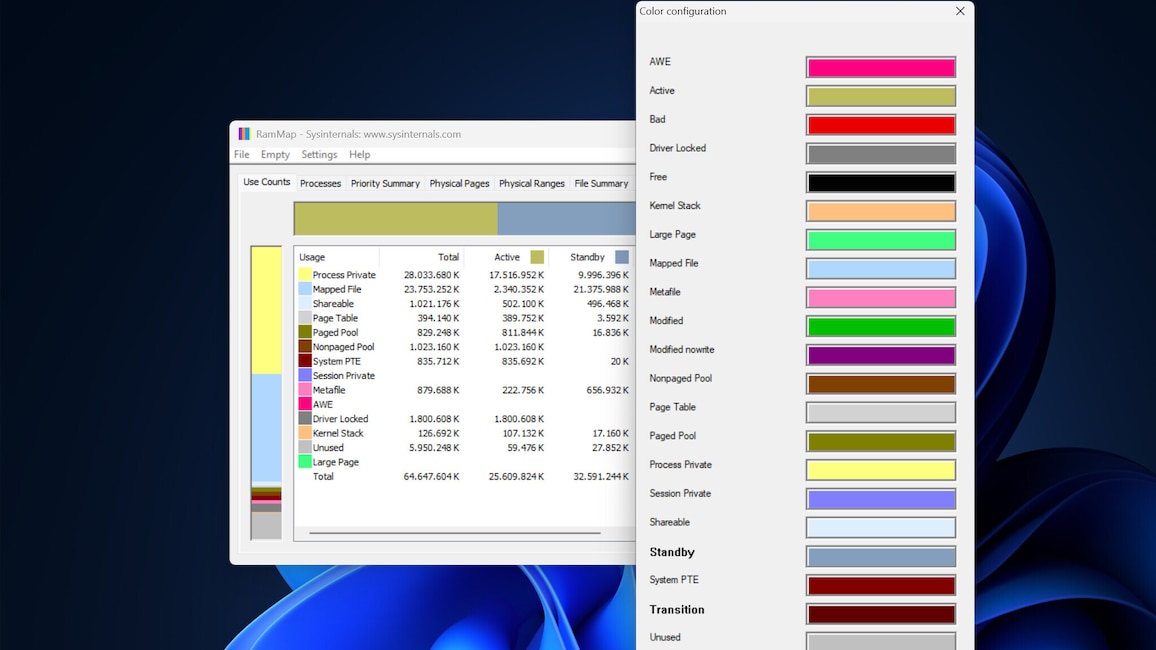Change the Driver Locked color in Color configuration

881,154
